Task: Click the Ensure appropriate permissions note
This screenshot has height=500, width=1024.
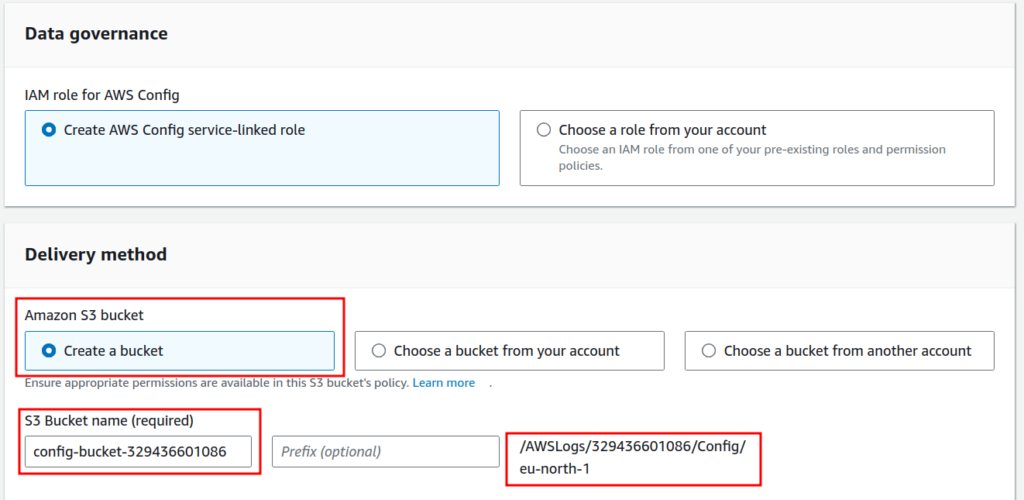Action: 217,383
